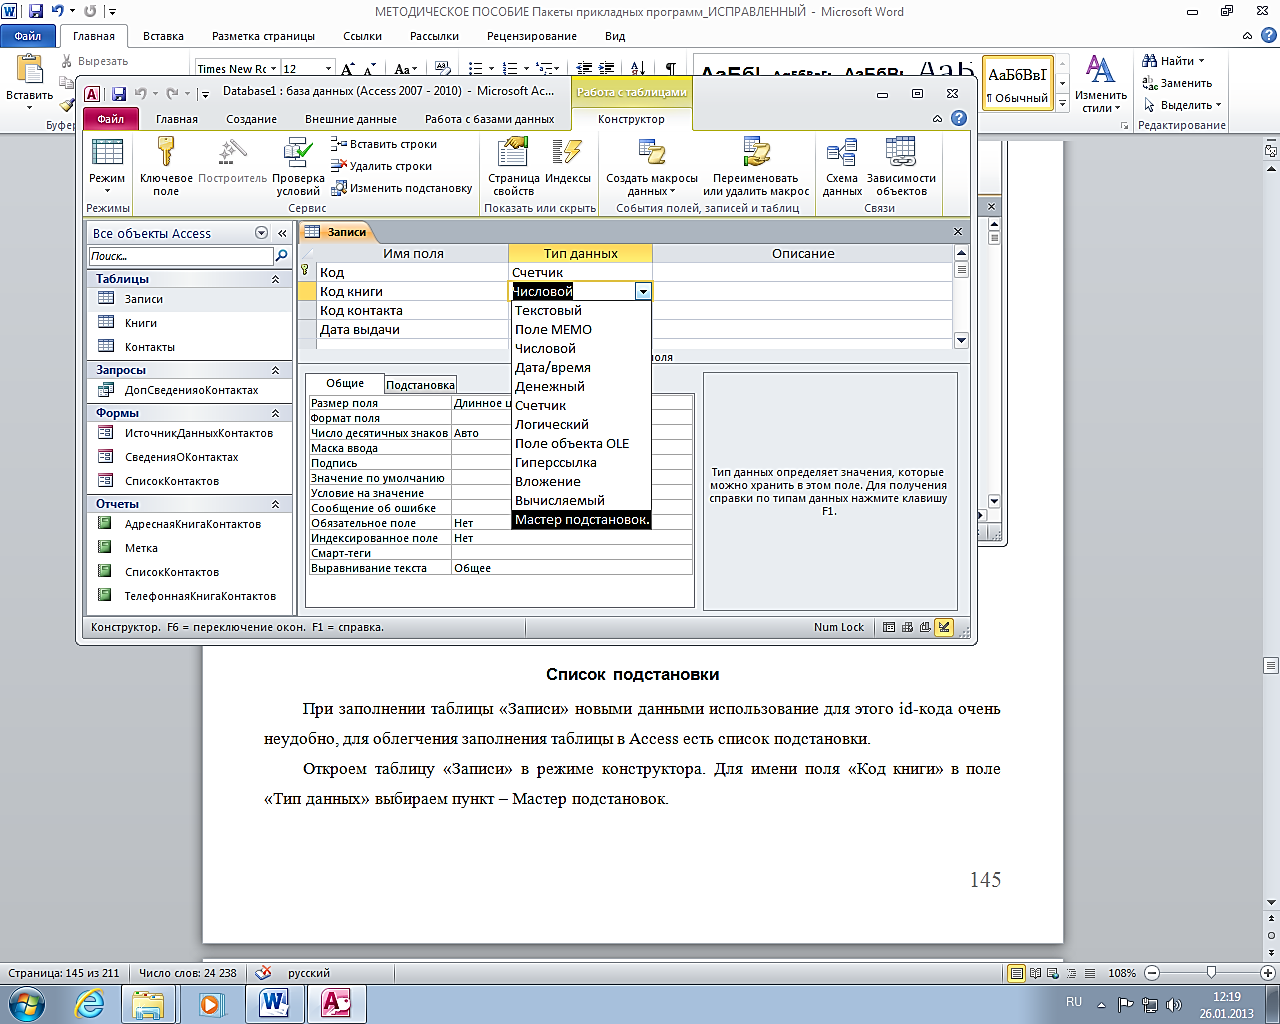The height and width of the screenshot is (1024, 1280).
Task: Open the ИсточникДанныхКонтактов form
Action: coord(190,433)
